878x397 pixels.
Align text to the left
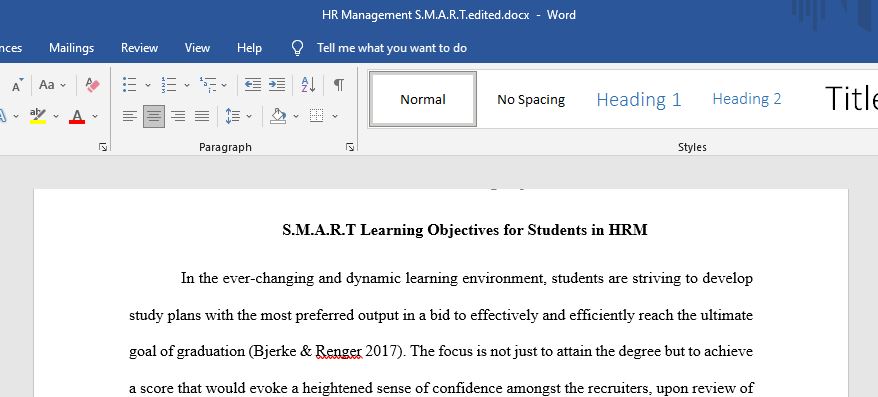(x=130, y=116)
